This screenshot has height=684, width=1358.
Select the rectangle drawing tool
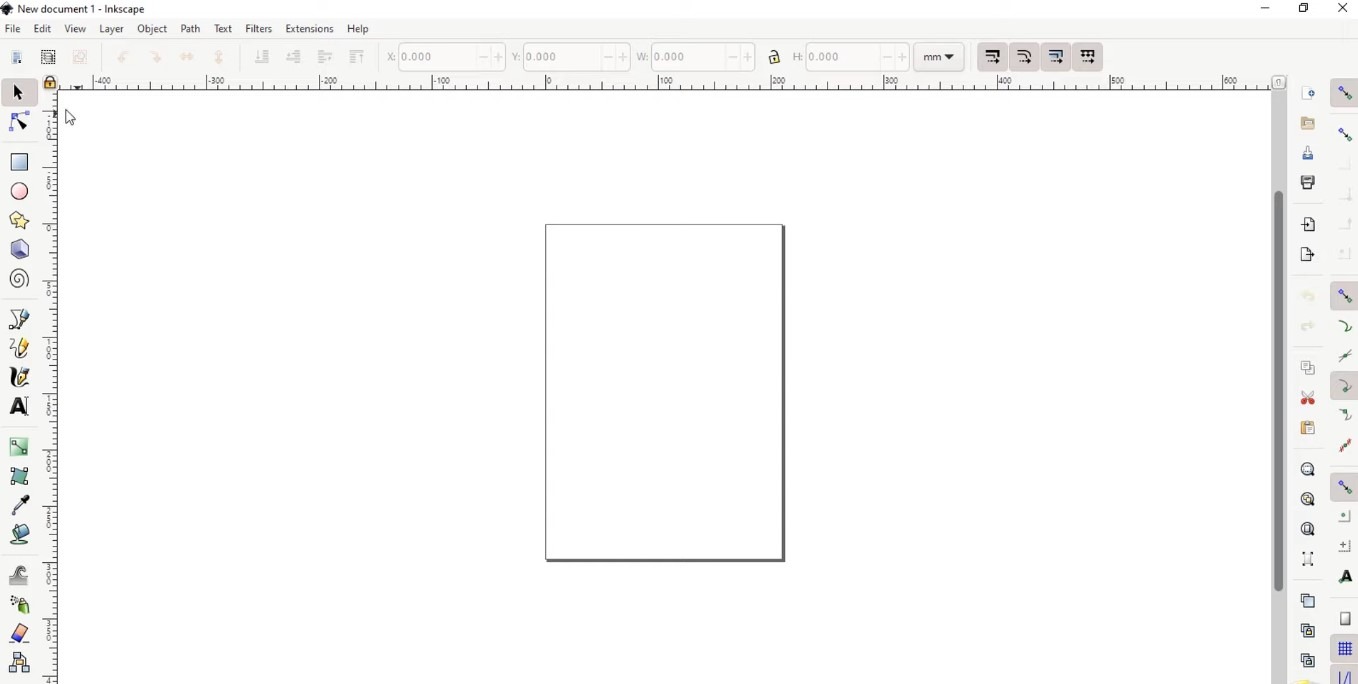click(x=20, y=162)
